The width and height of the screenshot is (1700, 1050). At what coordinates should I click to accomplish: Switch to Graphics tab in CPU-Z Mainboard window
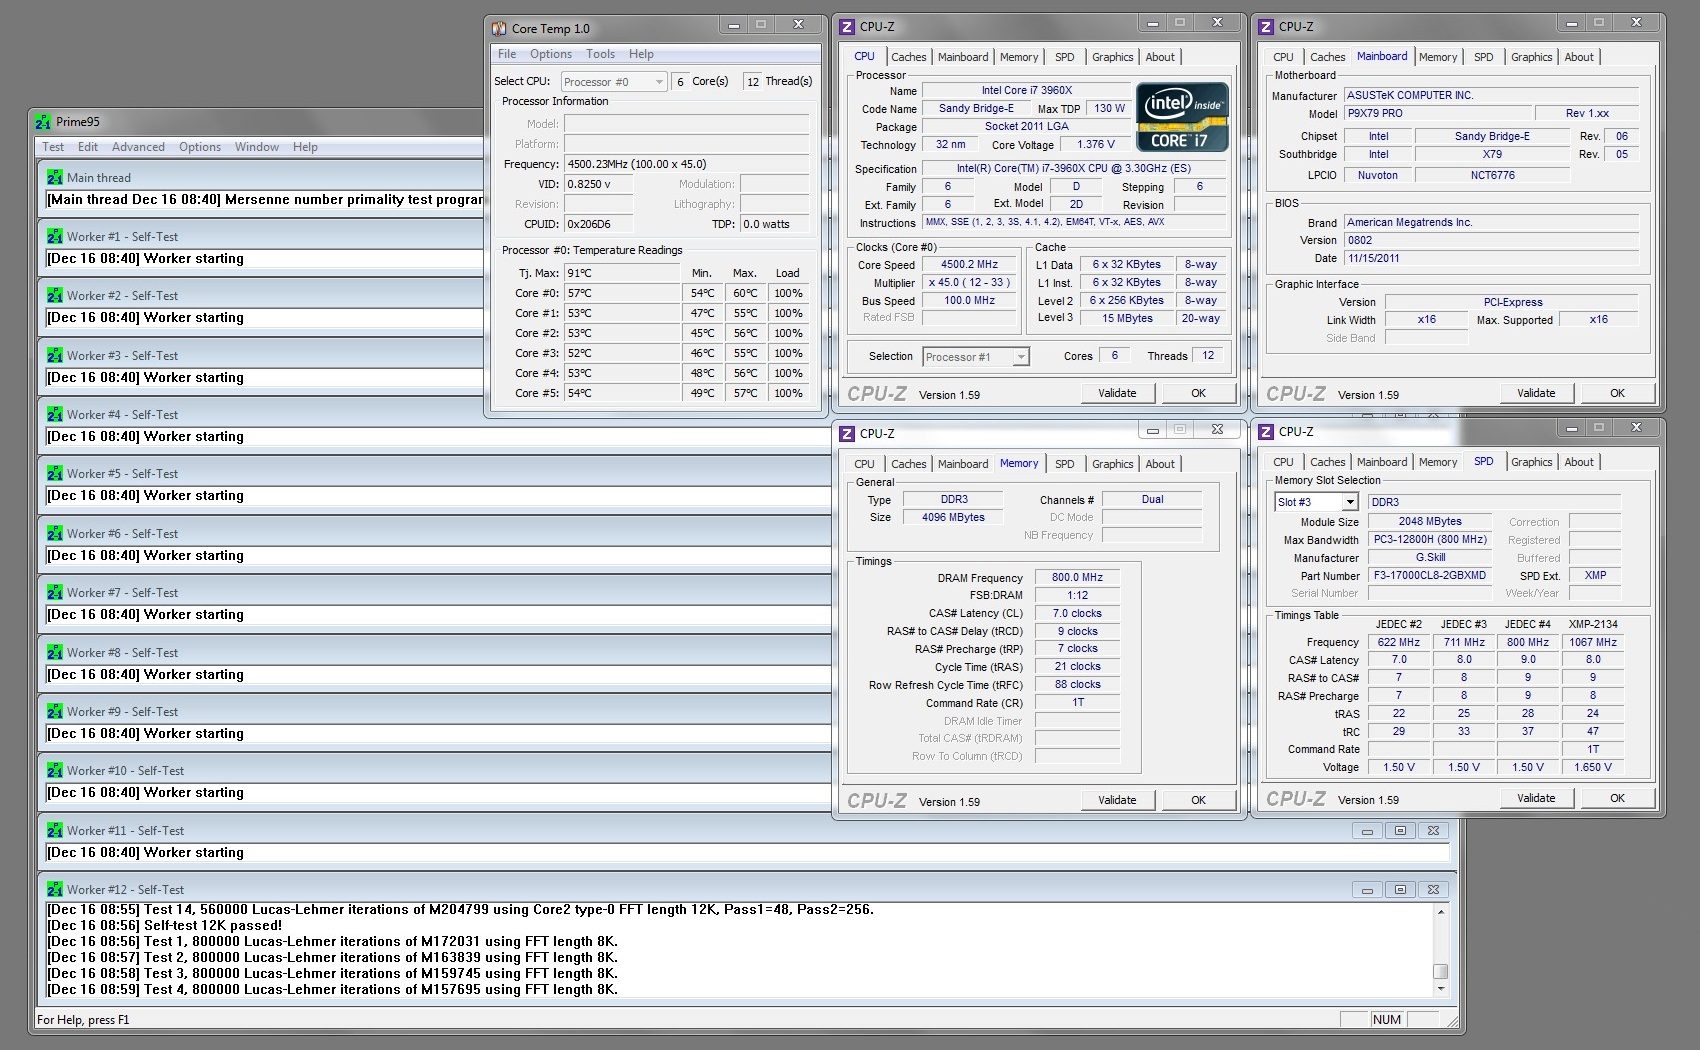click(x=1531, y=57)
